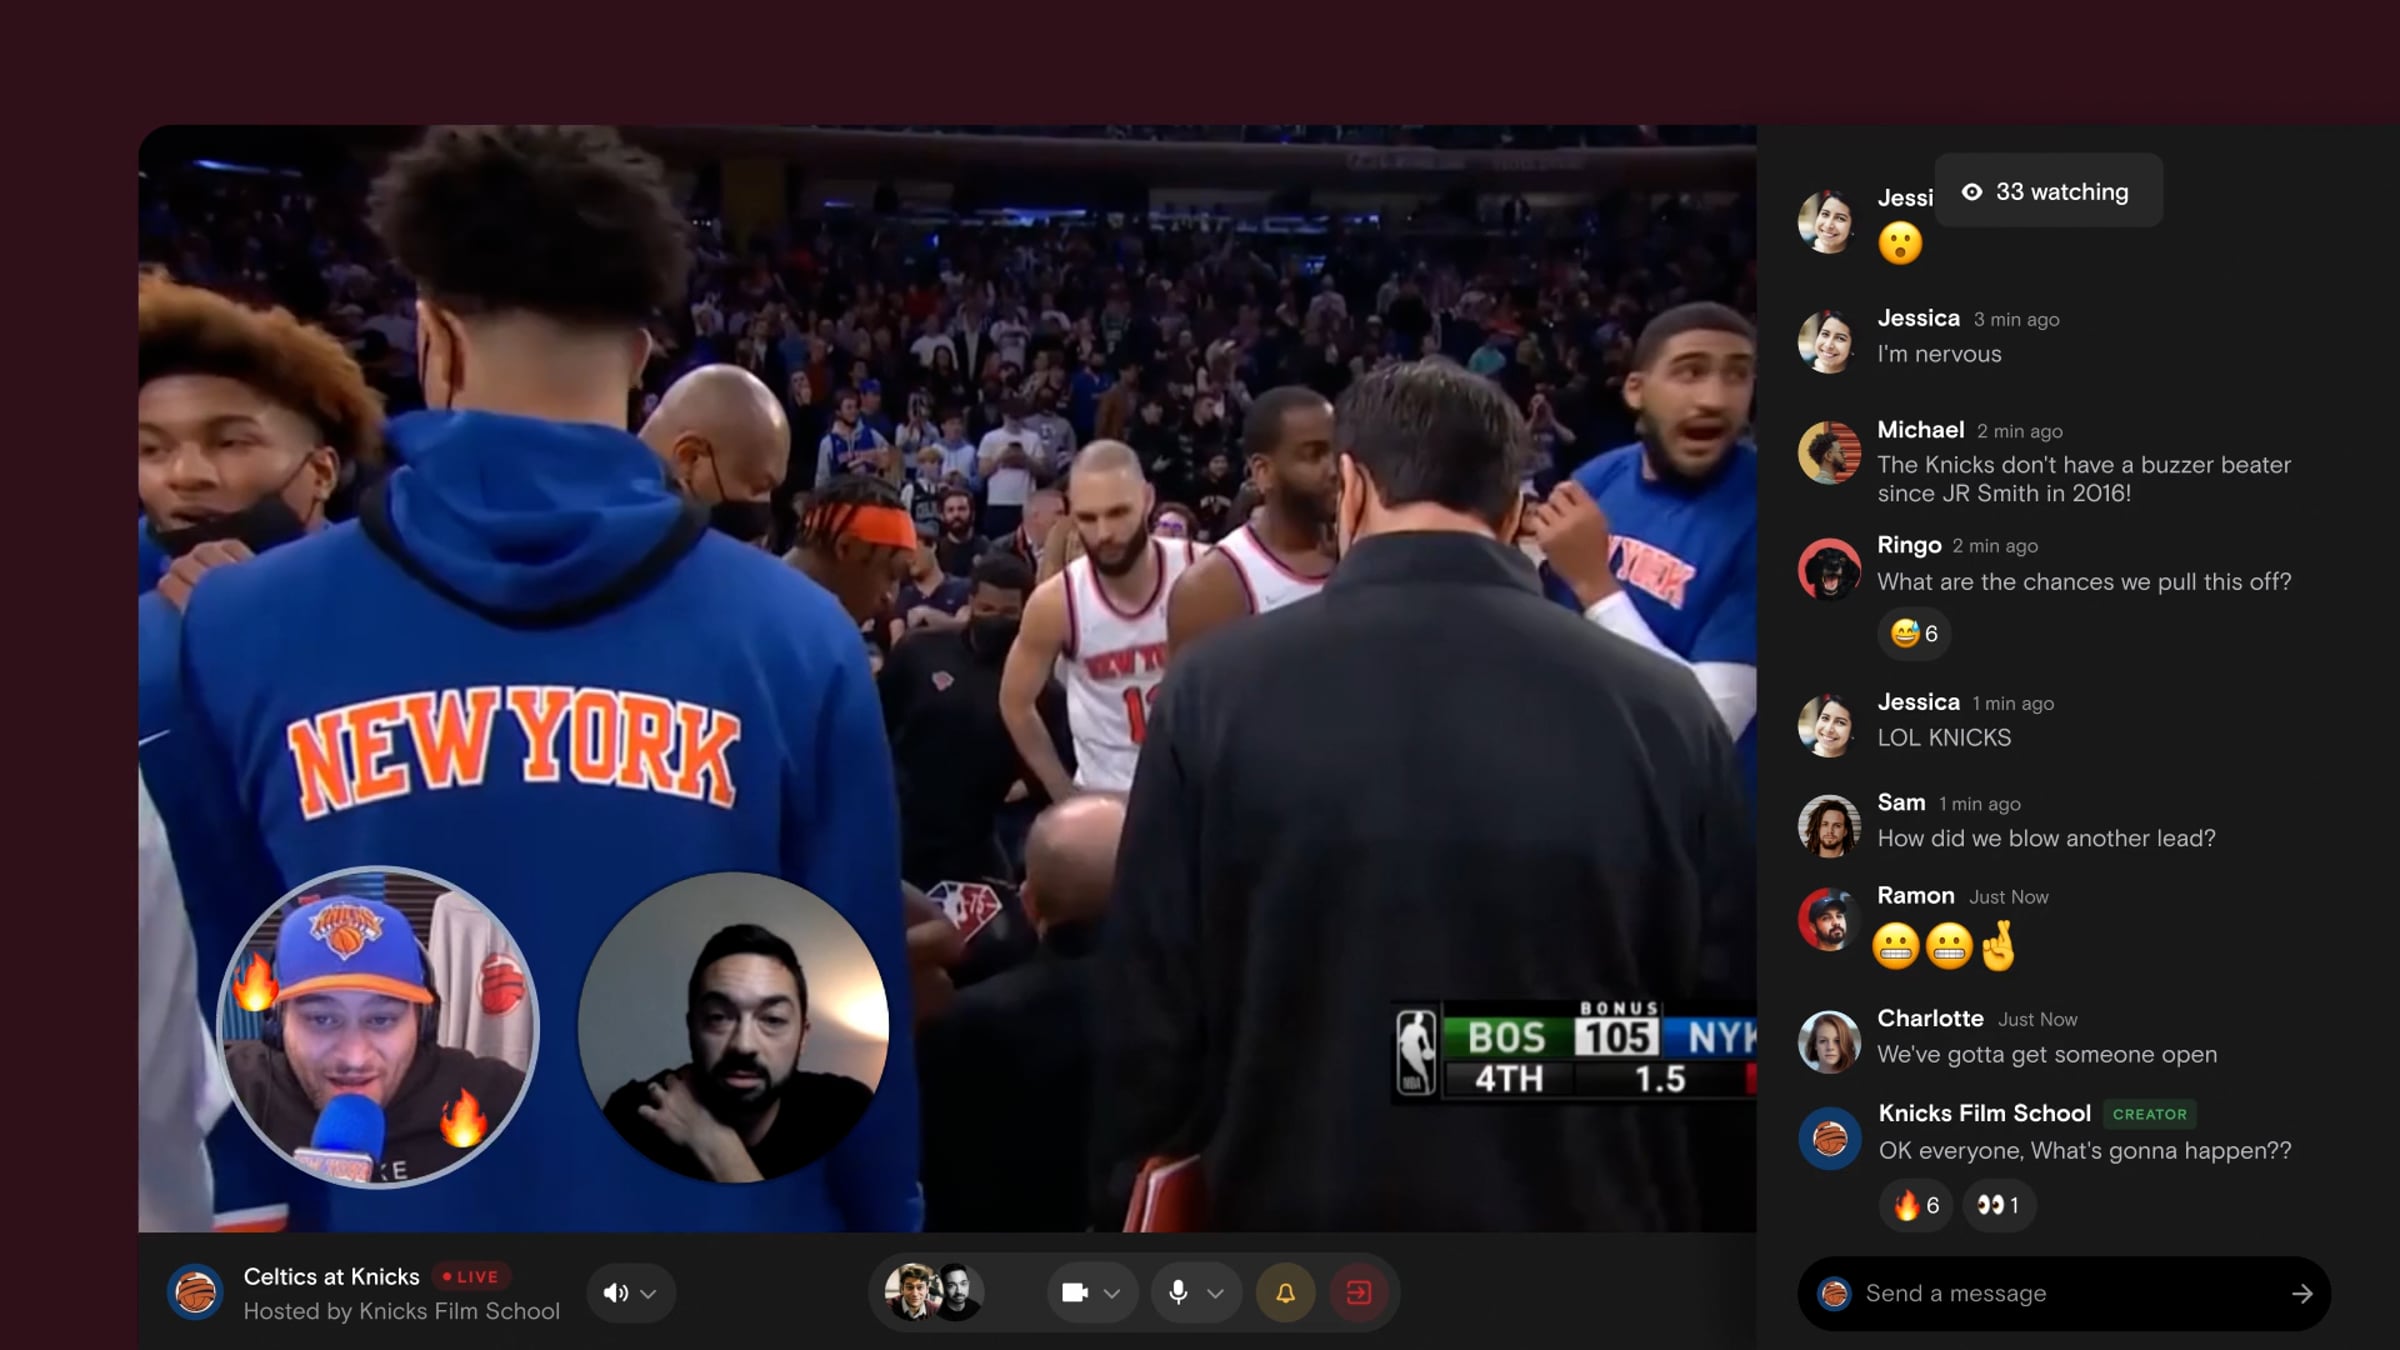
Task: Click the fire emoji reaction with count 6
Action: 1915,1206
